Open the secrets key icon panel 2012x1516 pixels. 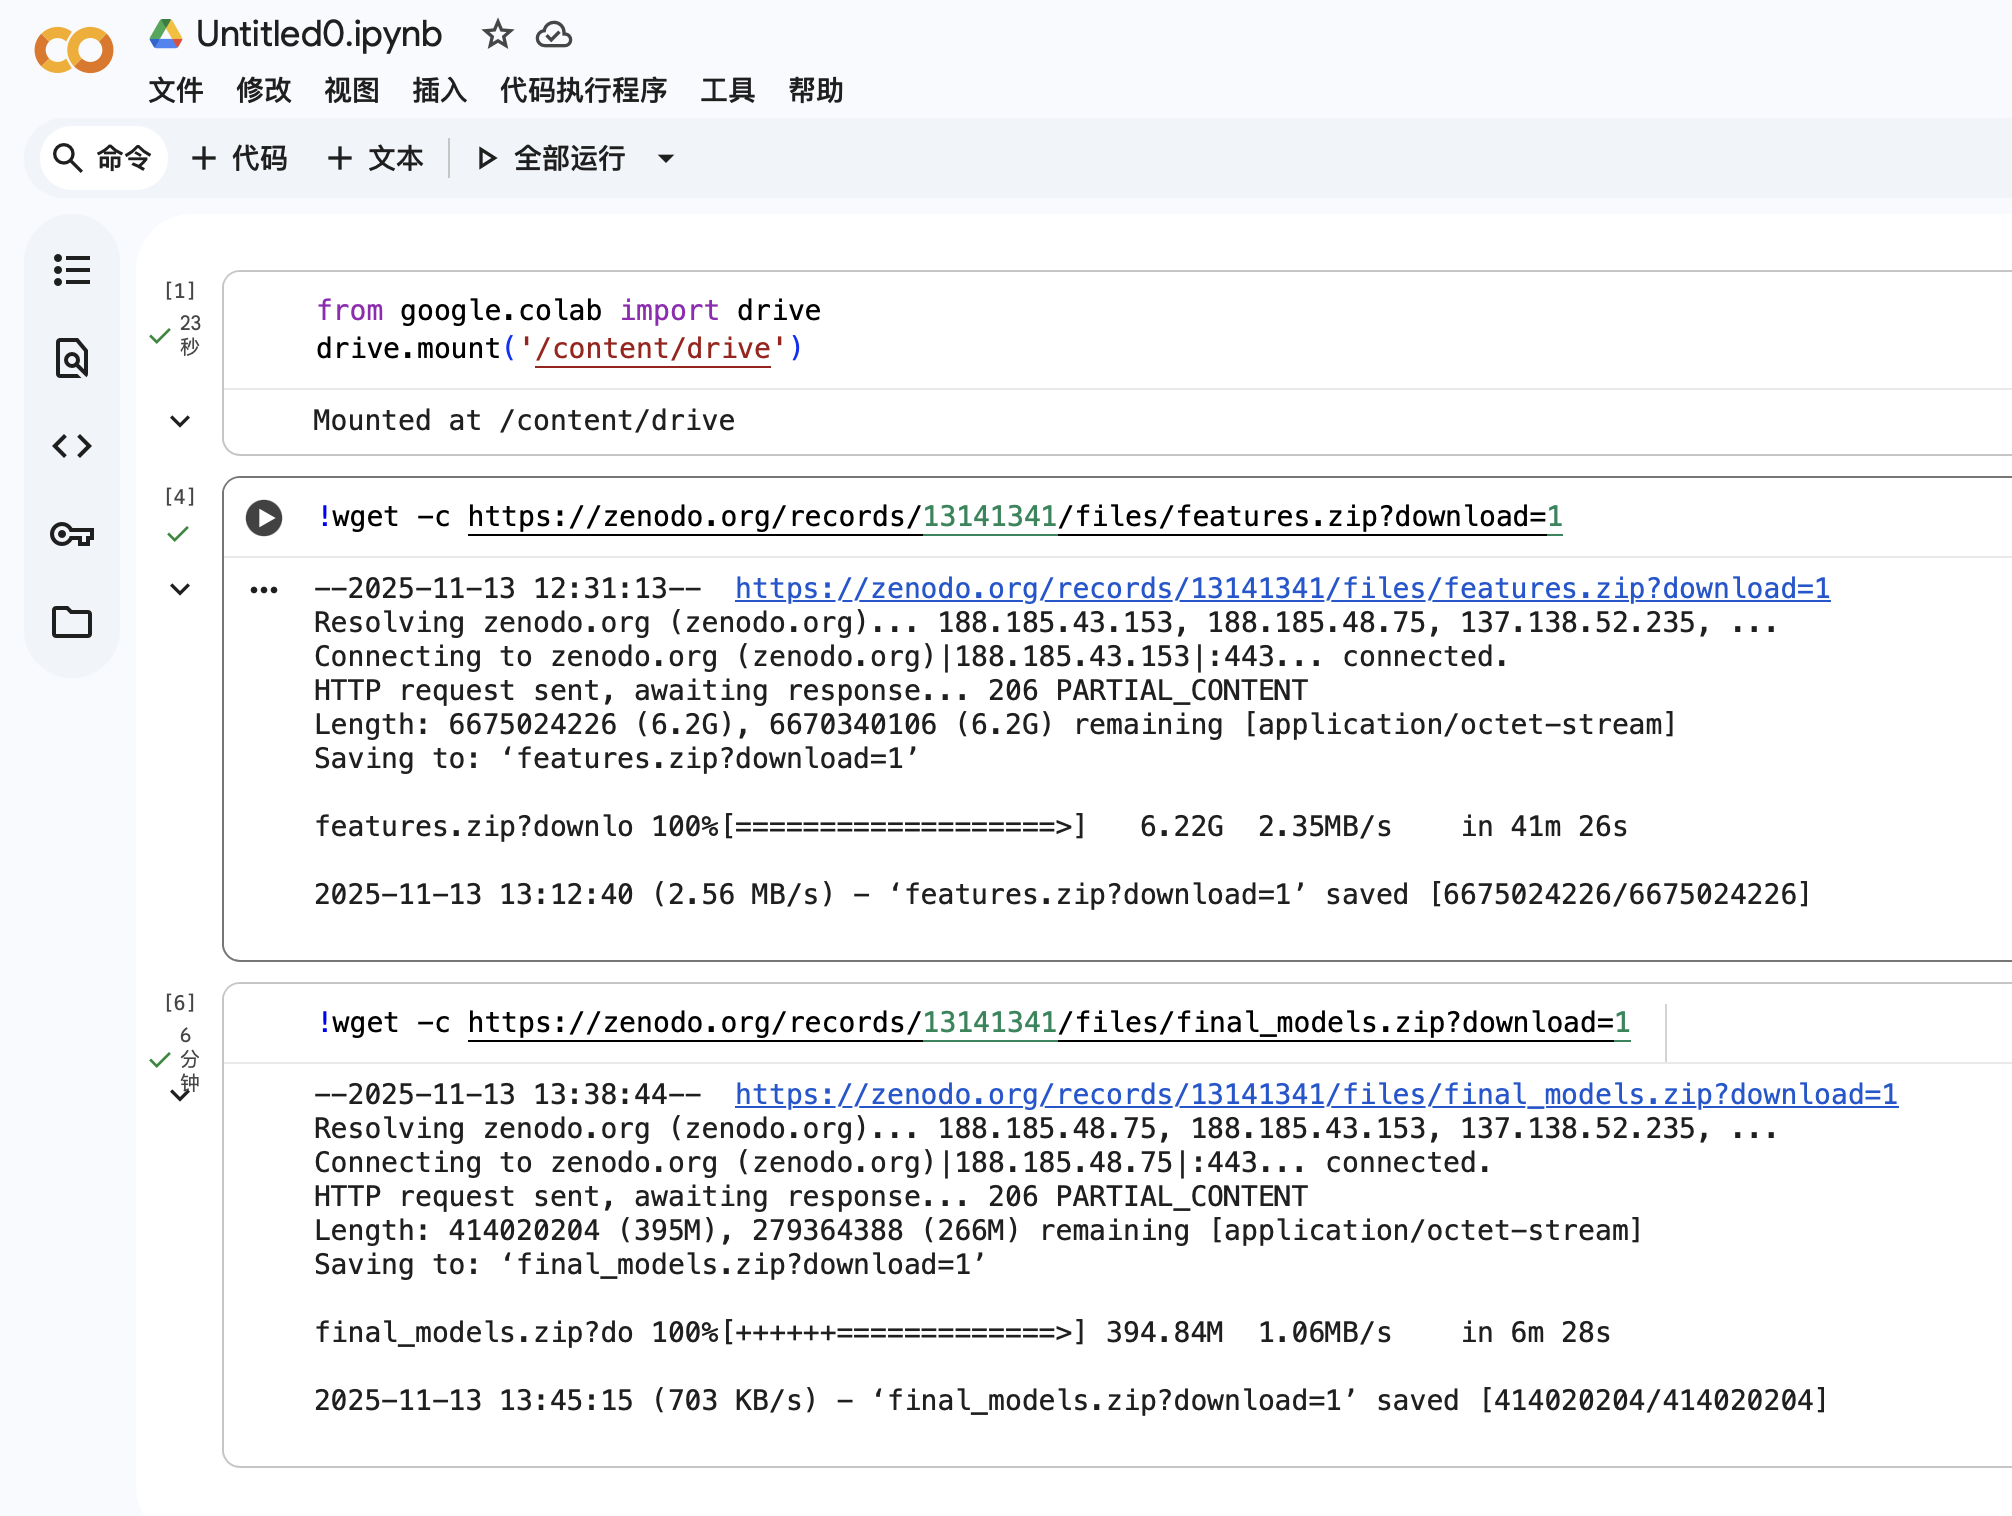pyautogui.click(x=72, y=535)
